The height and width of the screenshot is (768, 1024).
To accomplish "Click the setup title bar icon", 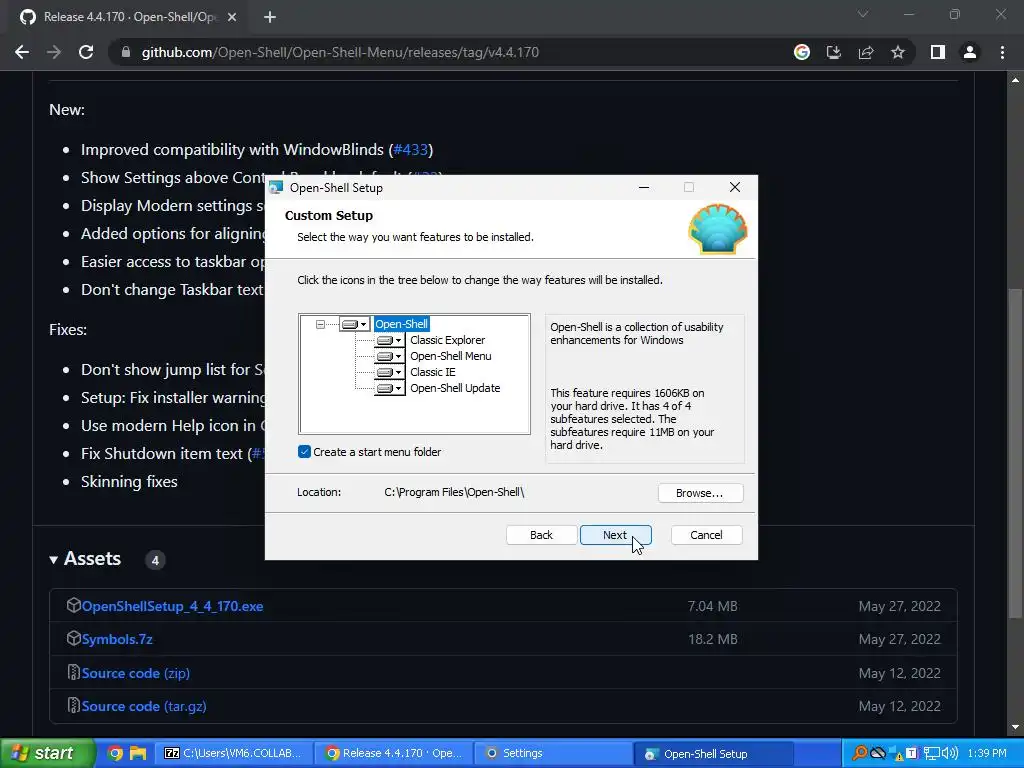I will point(276,188).
